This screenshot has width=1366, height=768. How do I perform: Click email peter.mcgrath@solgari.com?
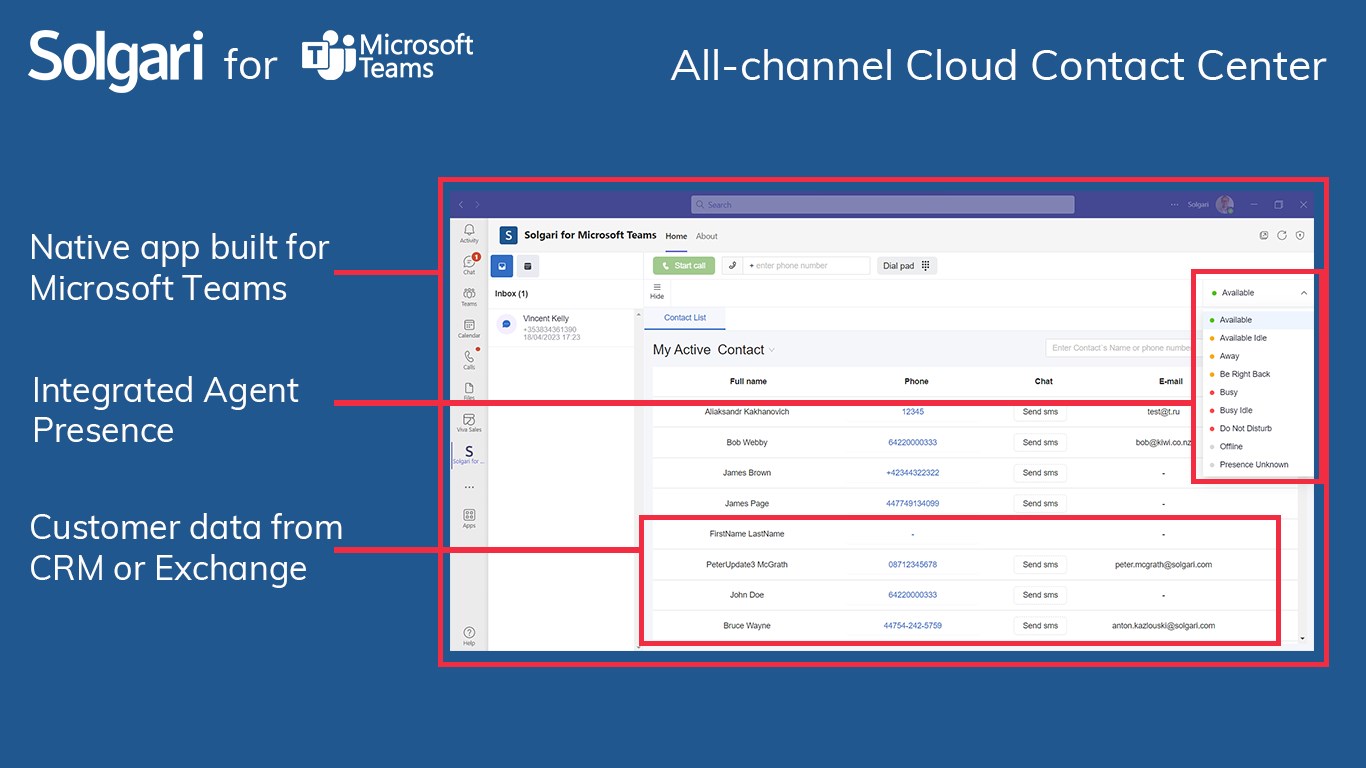tap(1163, 565)
